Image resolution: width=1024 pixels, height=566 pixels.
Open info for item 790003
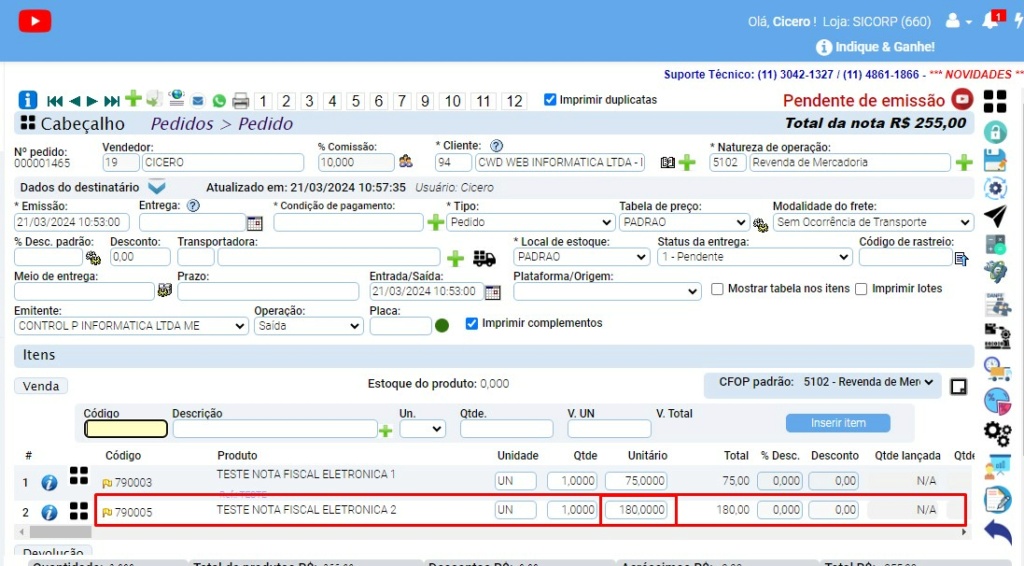pos(49,483)
